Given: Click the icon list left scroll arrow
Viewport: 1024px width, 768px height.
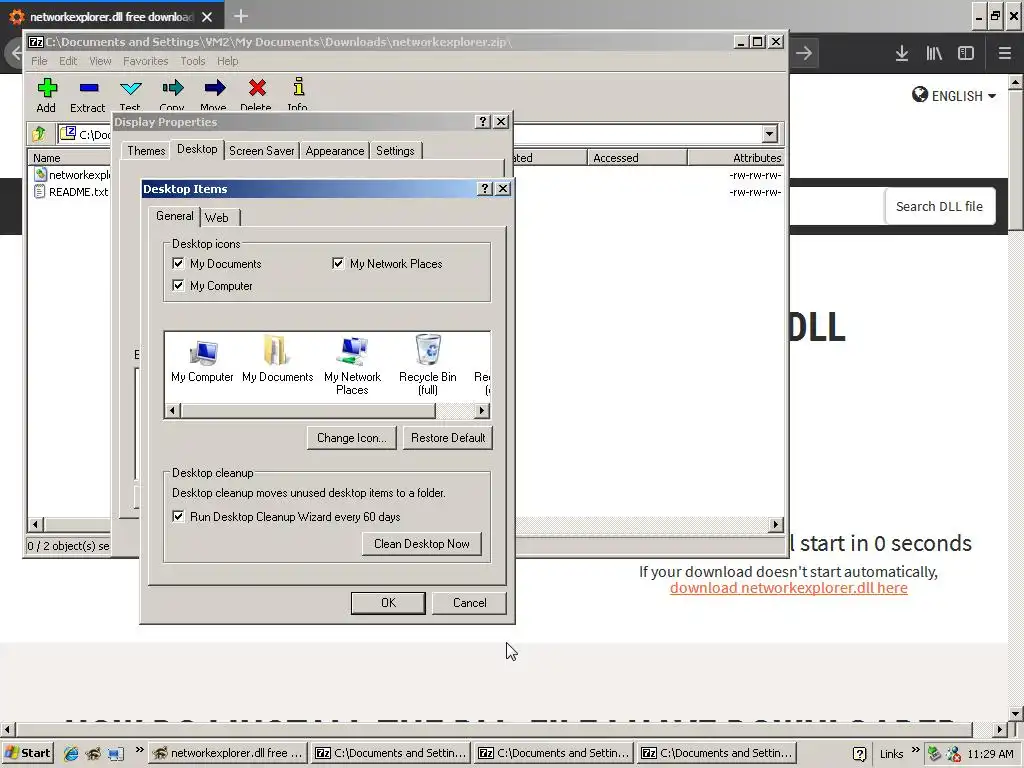Looking at the screenshot, I should (172, 411).
